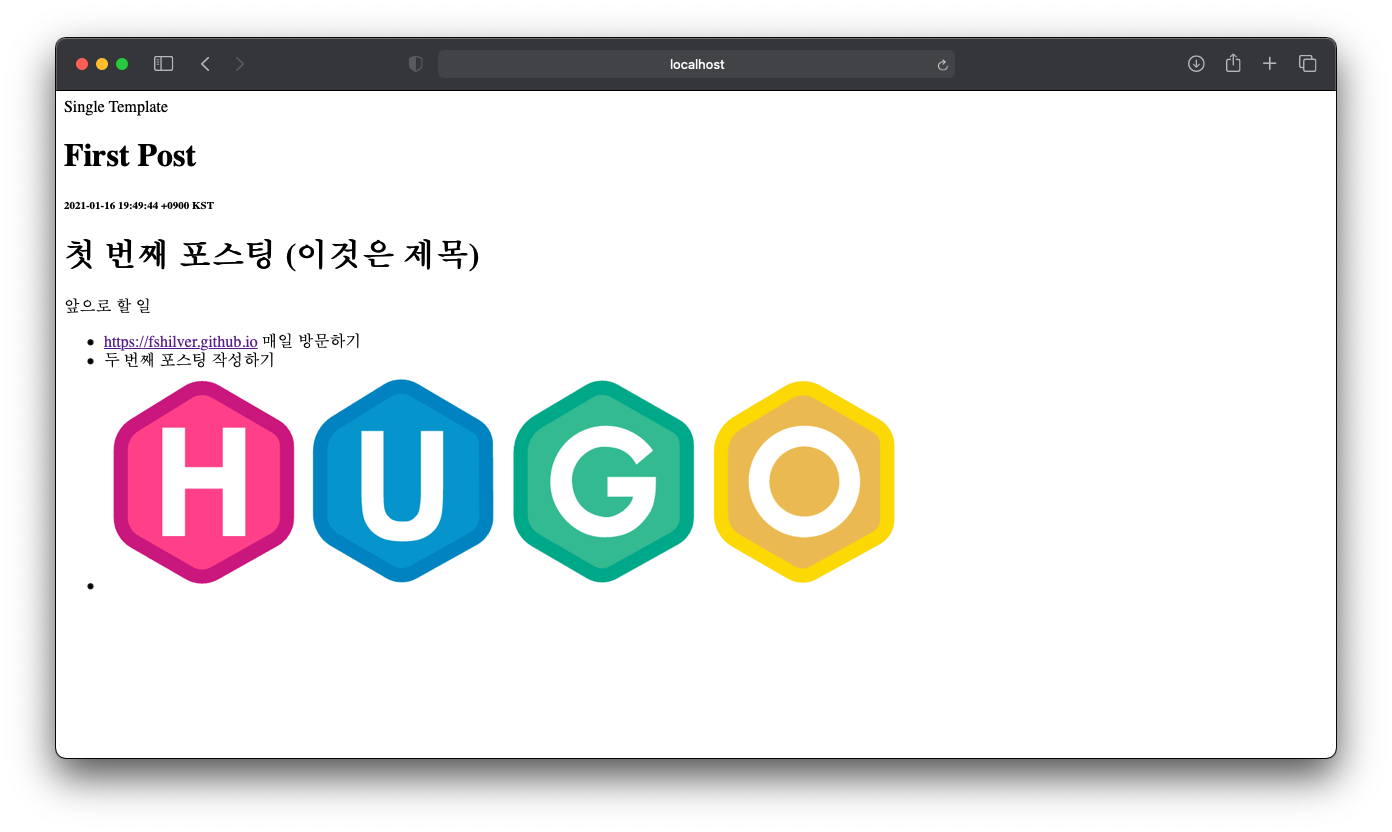
Task: Go forward to the next page
Action: 239,64
